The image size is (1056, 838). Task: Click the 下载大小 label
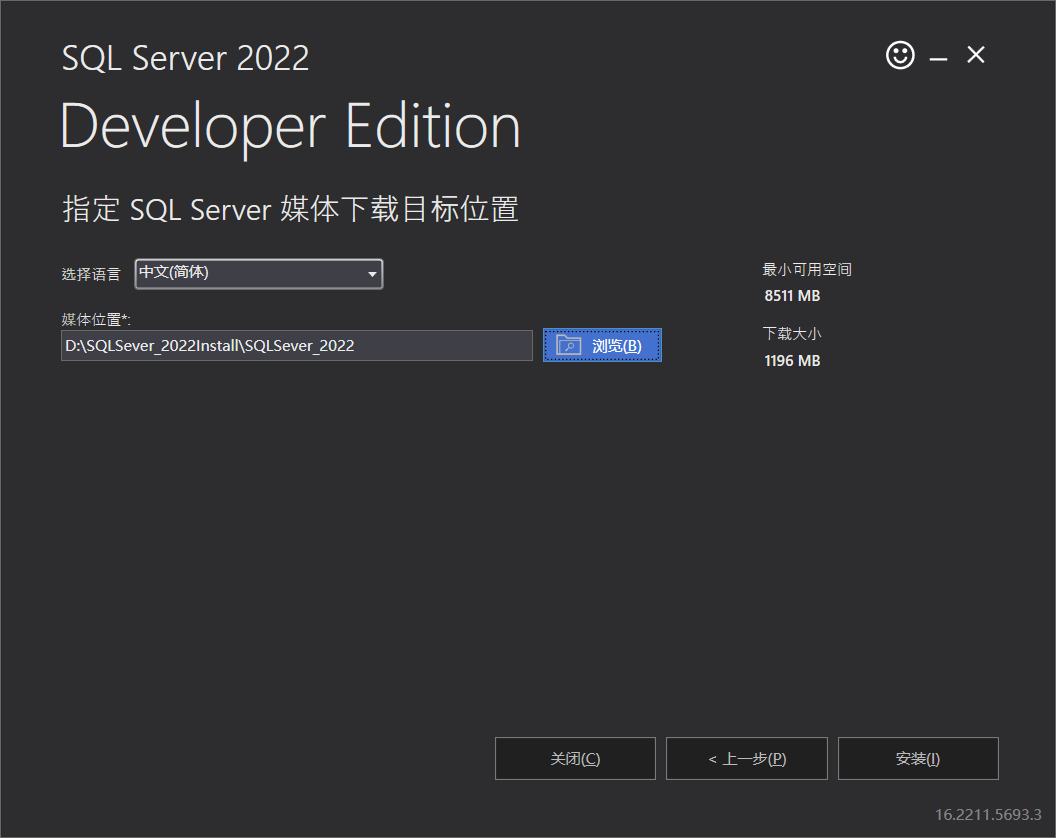(x=792, y=333)
